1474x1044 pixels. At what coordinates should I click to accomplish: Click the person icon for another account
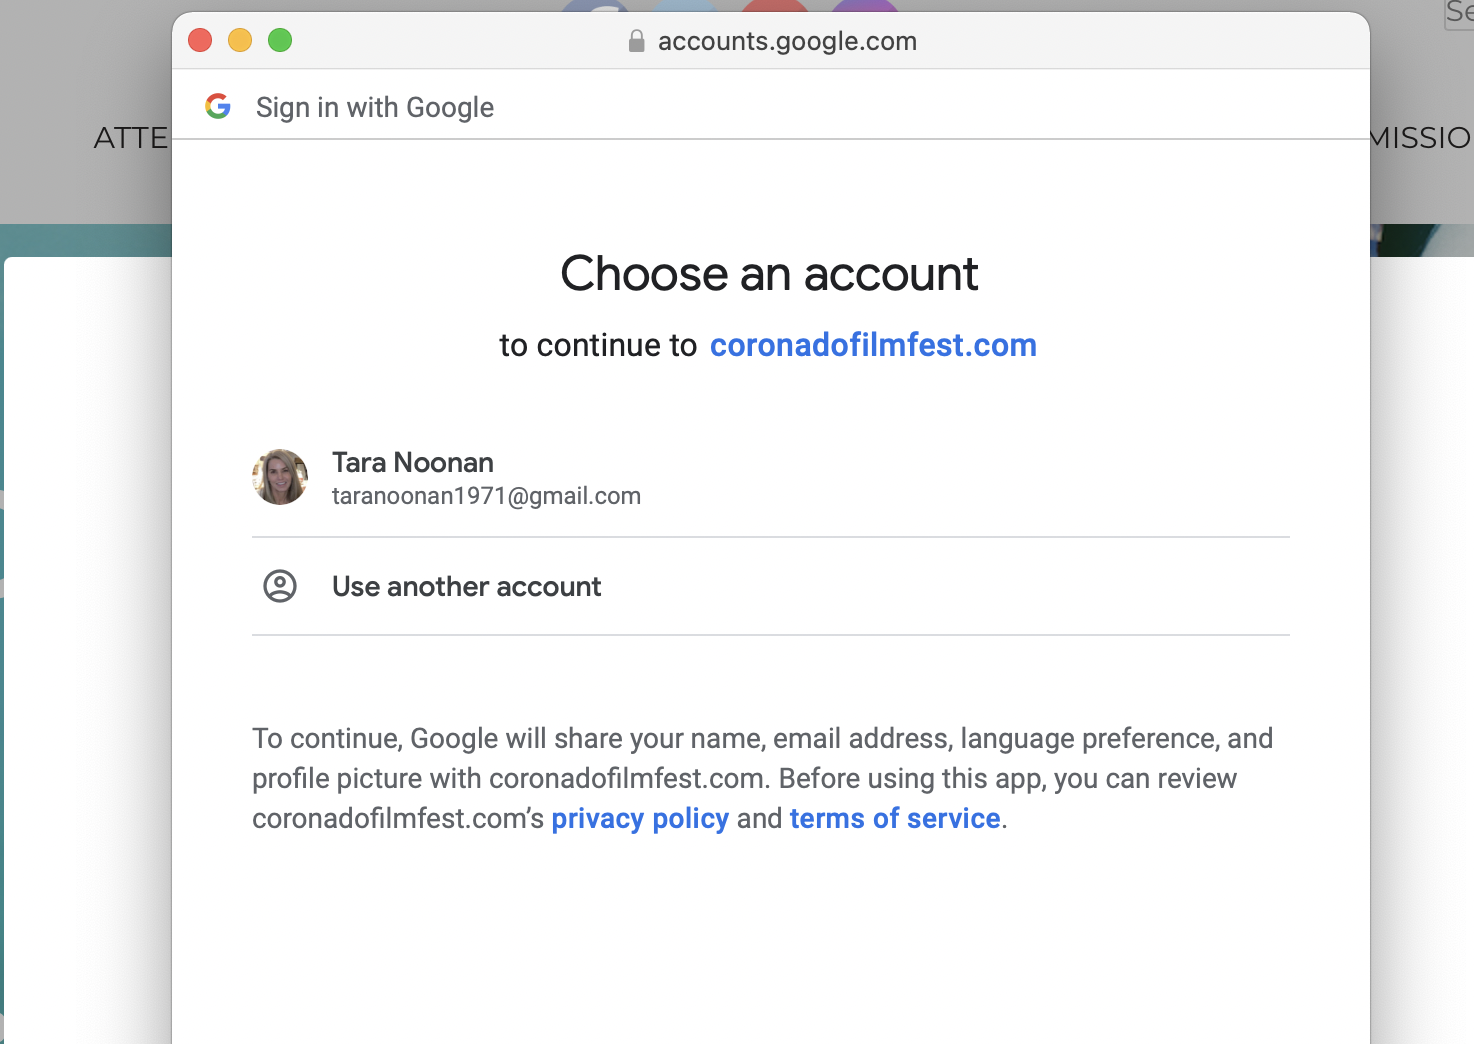280,586
